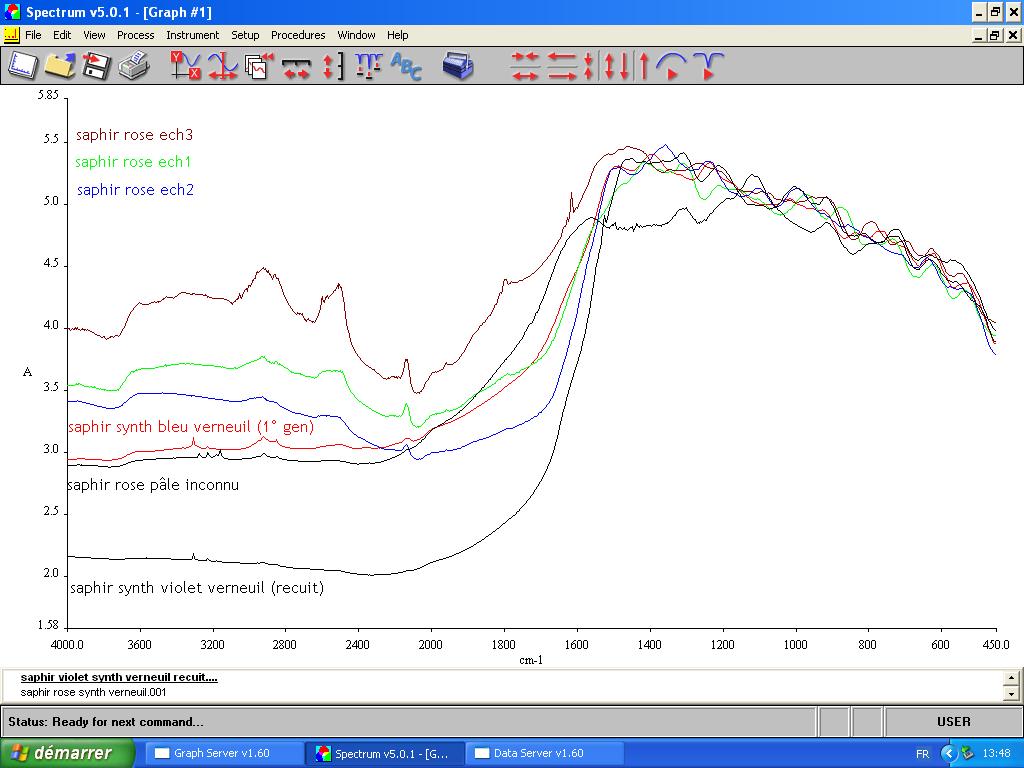Click the red X/Y axis cursor icon
The width and height of the screenshot is (1024, 768).
(x=185, y=66)
